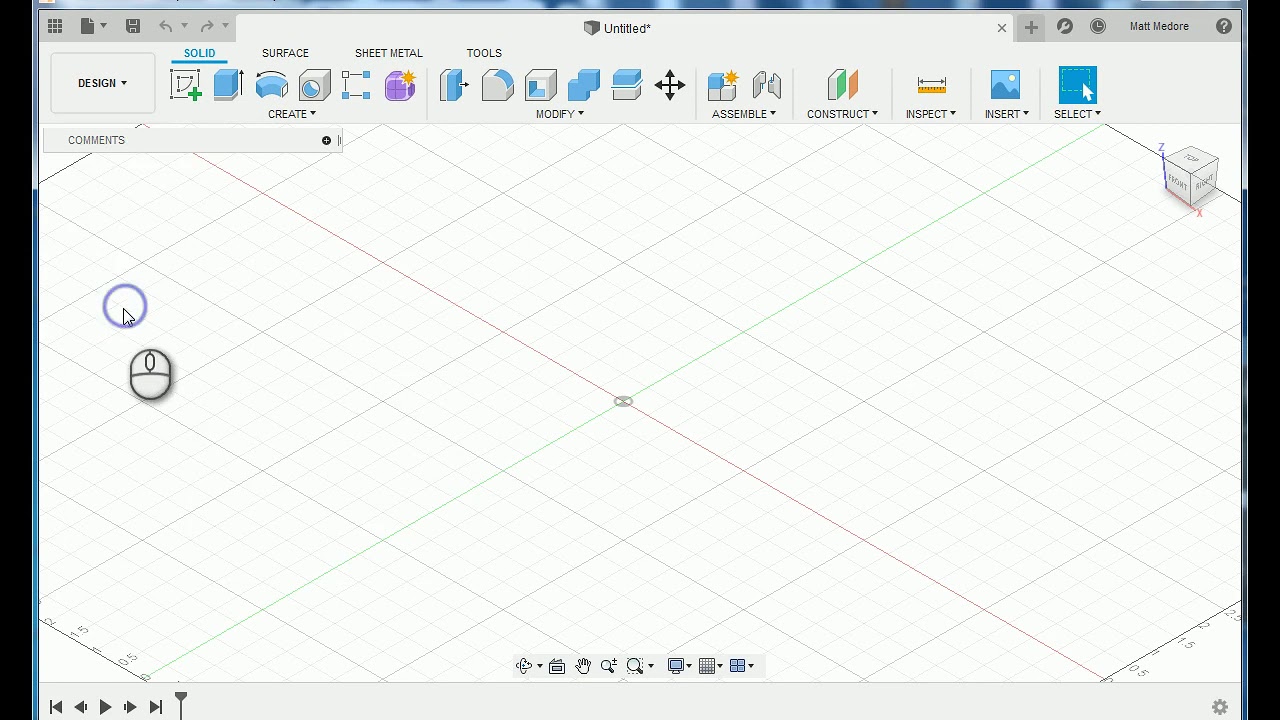Step forward one timeline feature
The height and width of the screenshot is (720, 1280).
click(x=130, y=707)
